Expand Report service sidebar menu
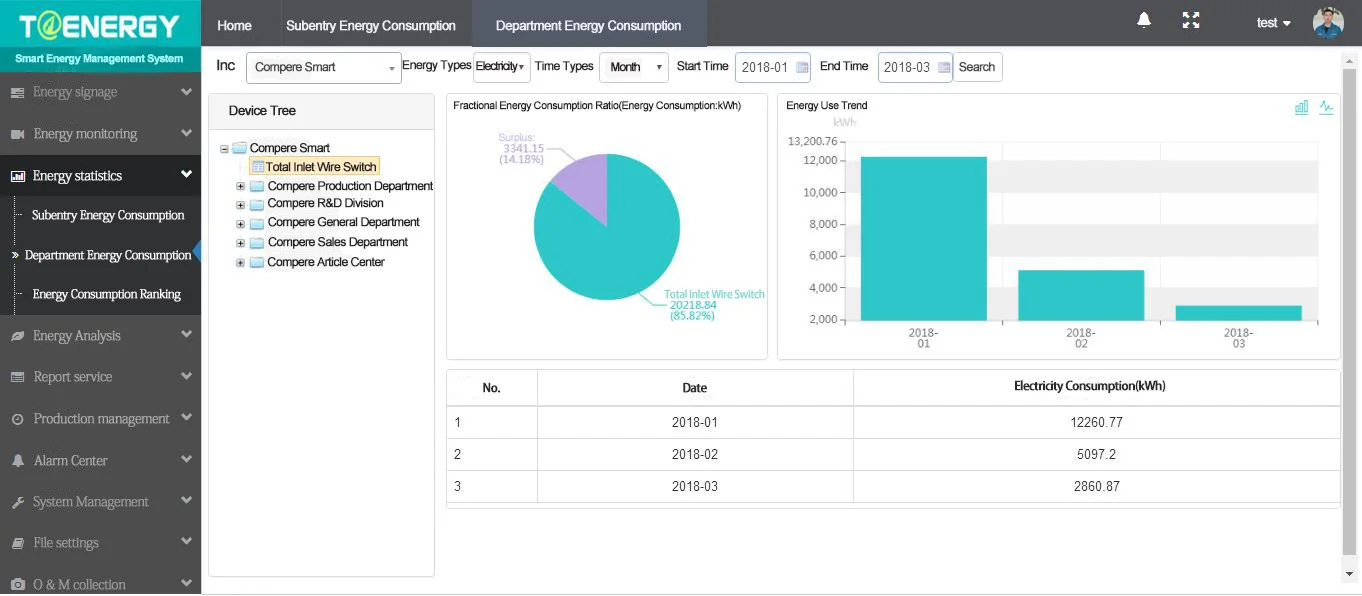 pyautogui.click(x=100, y=377)
